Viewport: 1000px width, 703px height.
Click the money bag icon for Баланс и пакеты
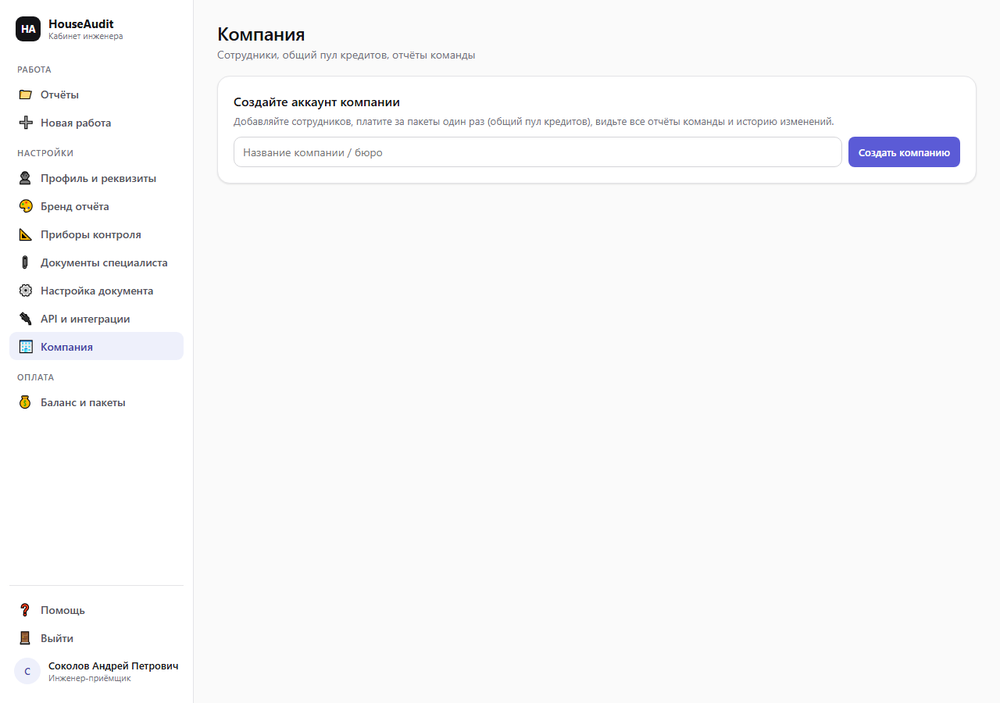pyautogui.click(x=26, y=402)
